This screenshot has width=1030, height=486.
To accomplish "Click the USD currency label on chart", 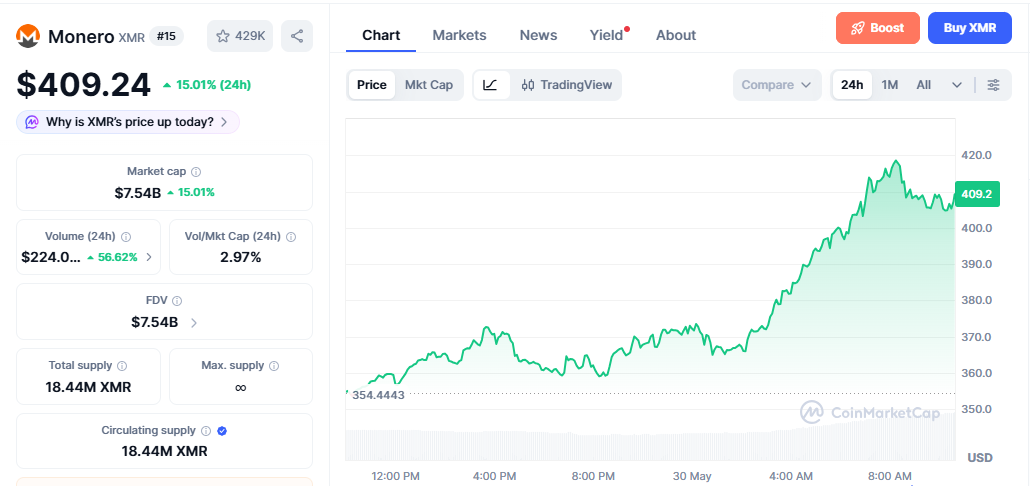I will pyautogui.click(x=979, y=457).
